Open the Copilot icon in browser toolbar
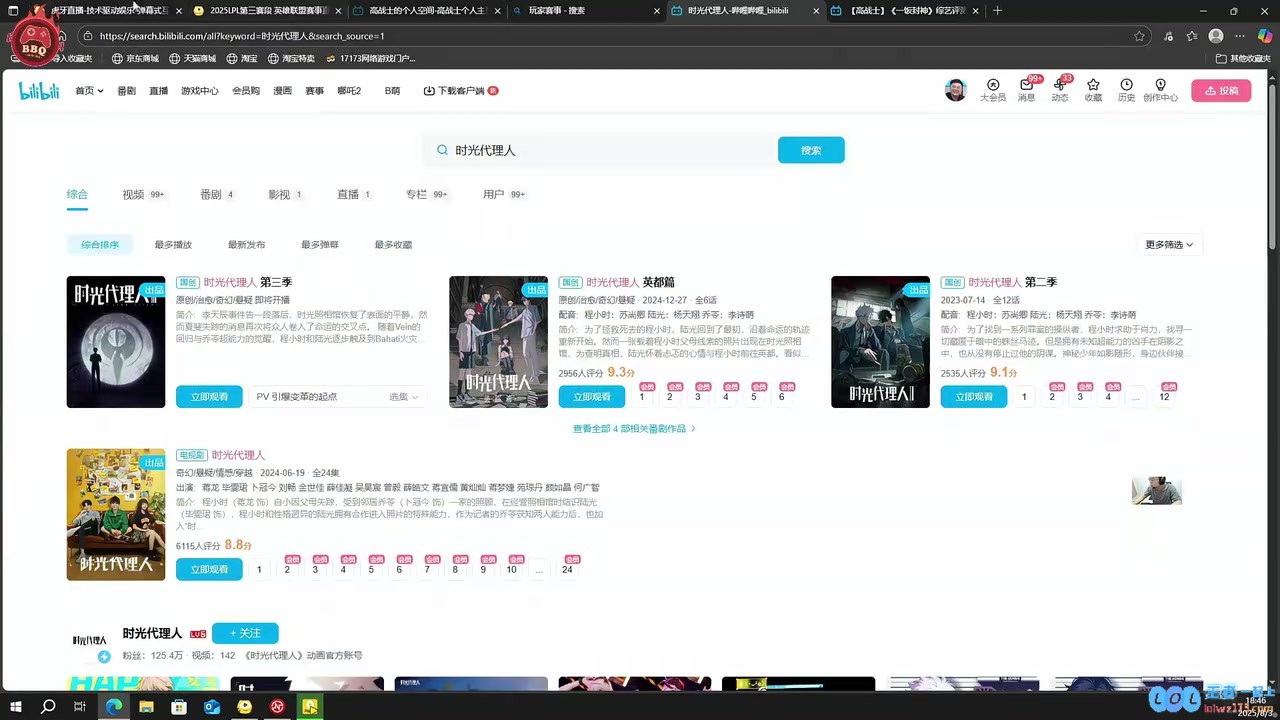Screen dimensions: 1280x720 (1264, 36)
